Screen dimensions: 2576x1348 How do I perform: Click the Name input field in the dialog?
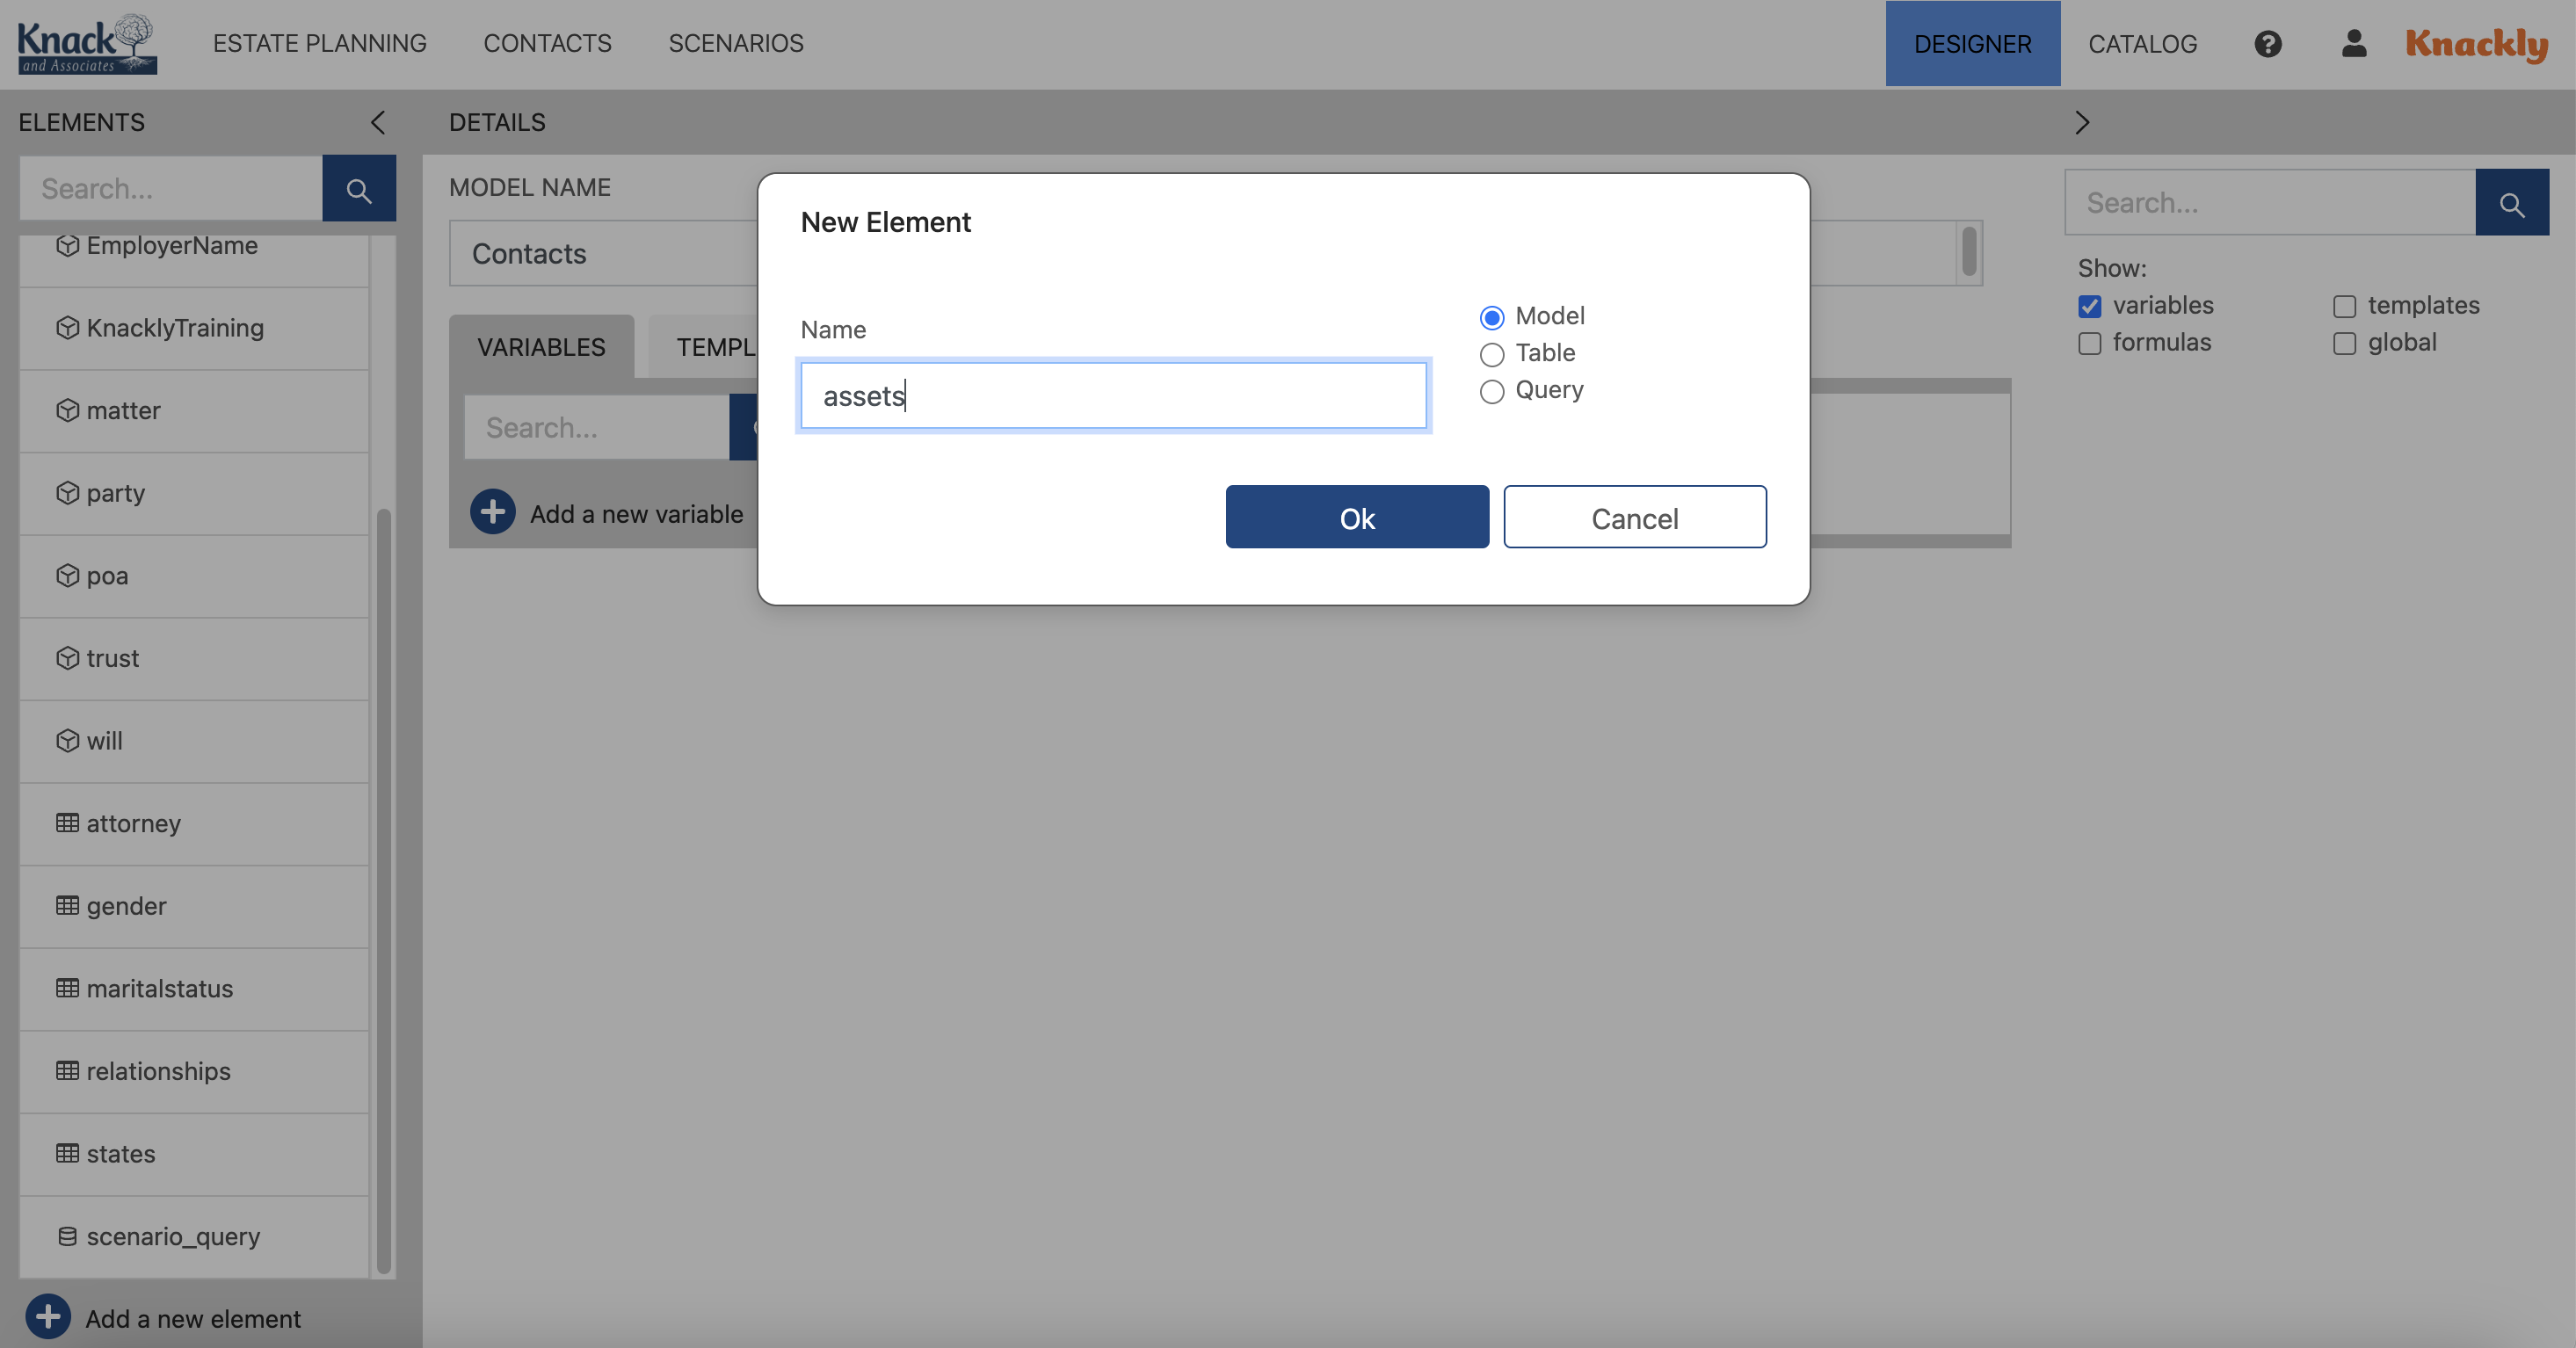[1113, 395]
